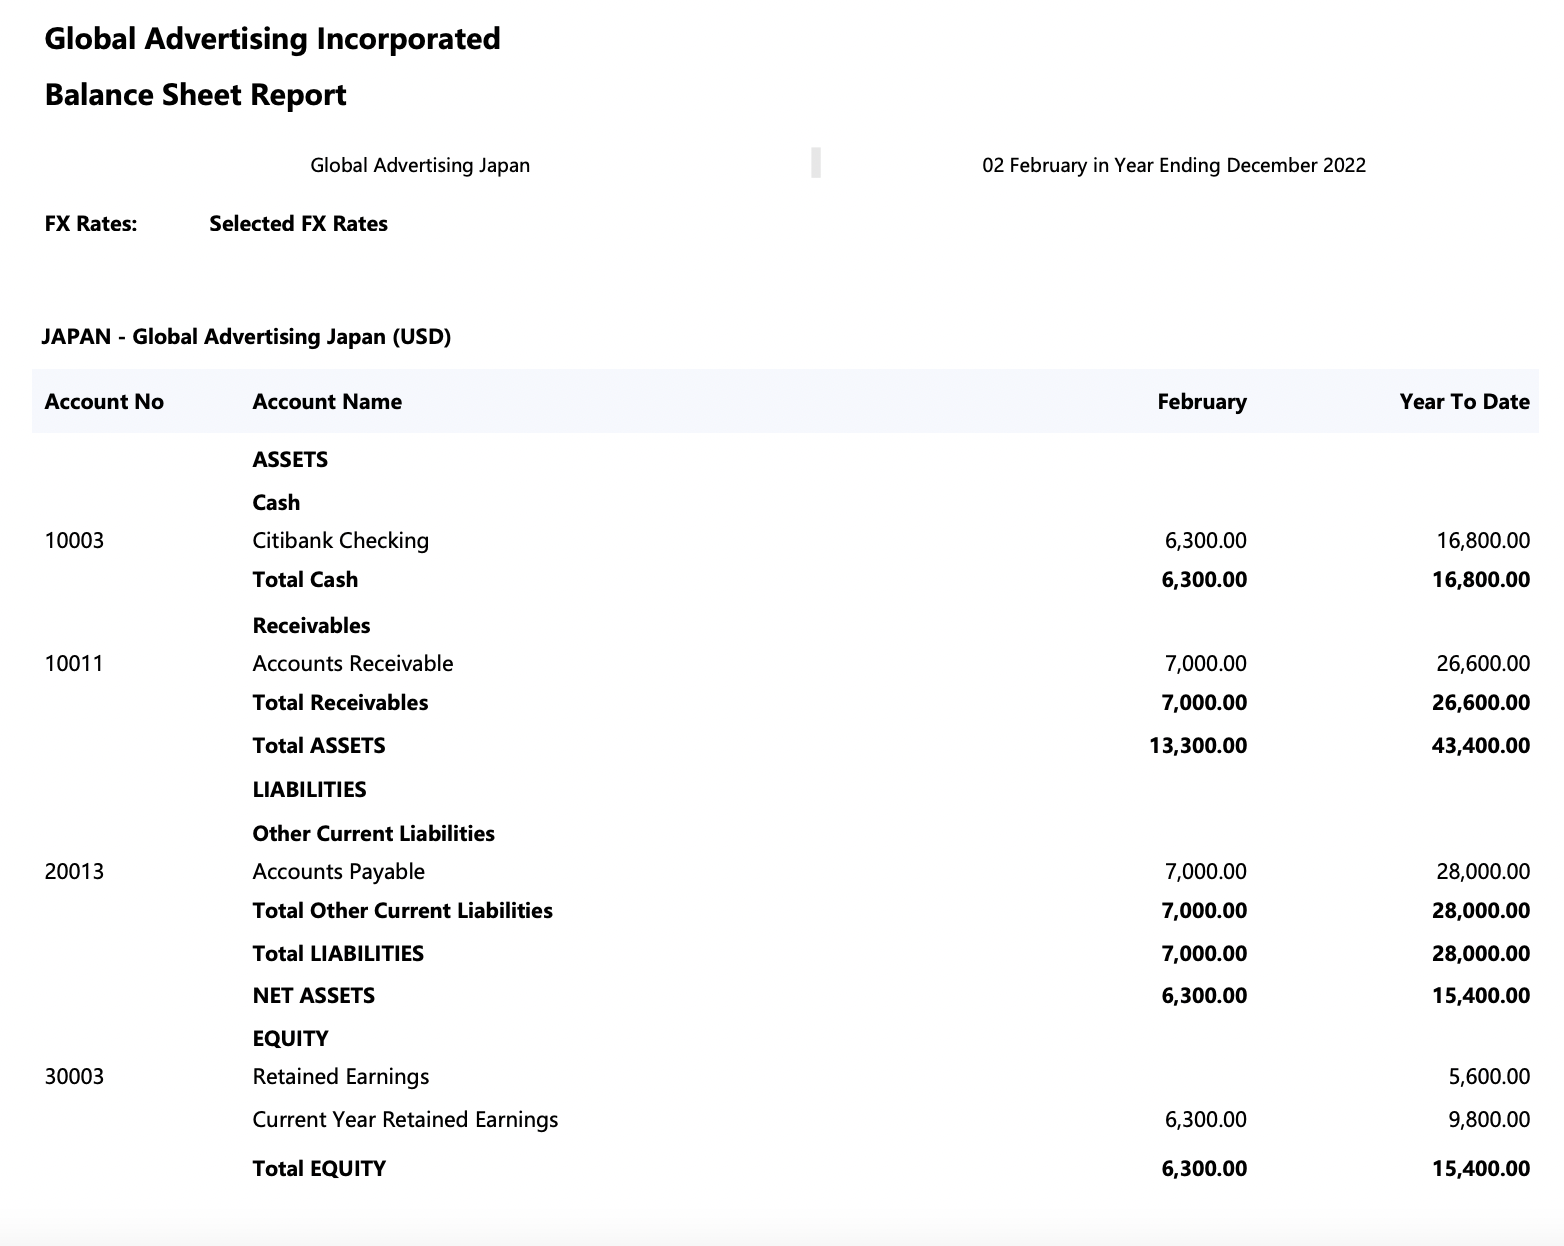1564x1246 pixels.
Task: Click the Global Advertising Japan entity selector
Action: (x=419, y=164)
